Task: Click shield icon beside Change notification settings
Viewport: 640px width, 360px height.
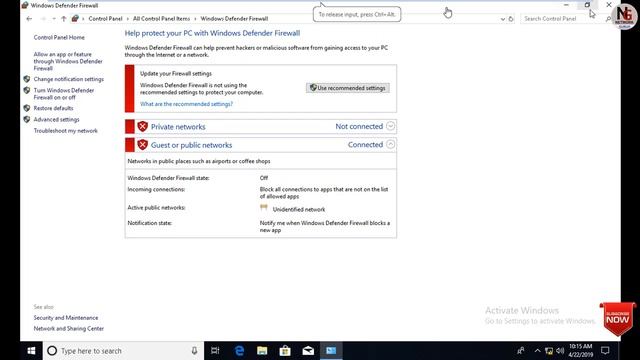Action: click(27, 79)
